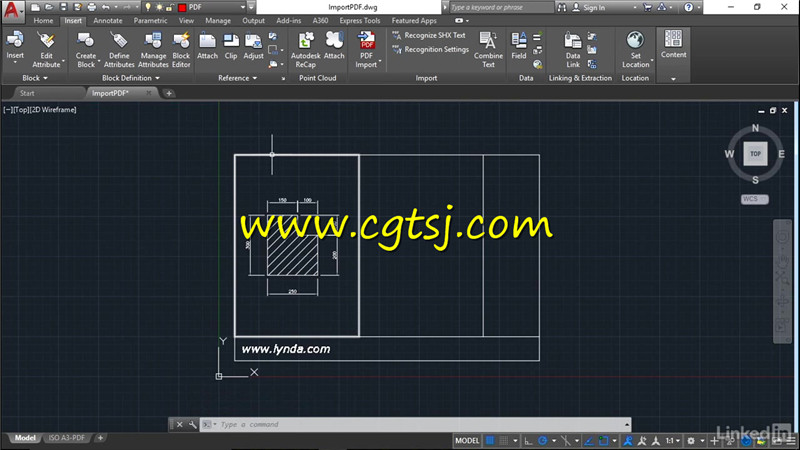800x450 pixels.
Task: Open the Express Tools ribbon tab
Action: click(x=360, y=21)
